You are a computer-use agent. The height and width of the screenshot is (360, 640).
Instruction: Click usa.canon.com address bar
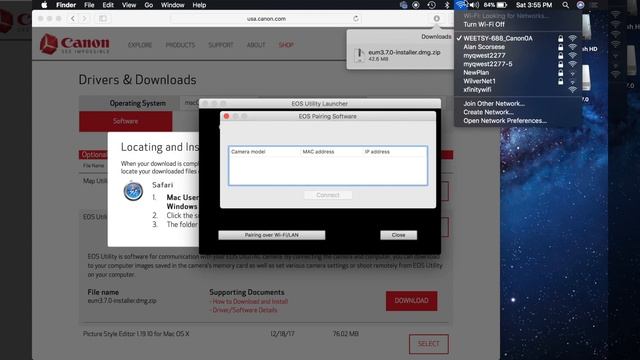tap(266, 19)
